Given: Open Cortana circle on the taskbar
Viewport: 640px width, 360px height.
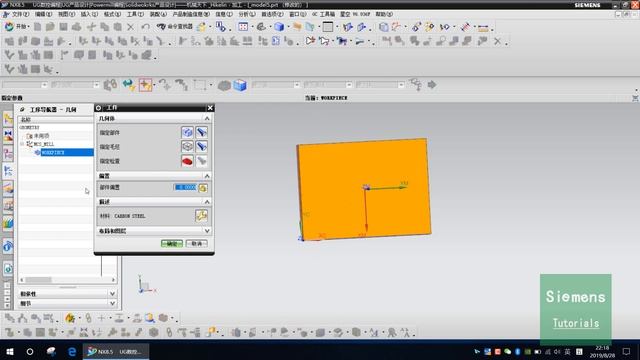Looking at the screenshot, I should (30, 351).
